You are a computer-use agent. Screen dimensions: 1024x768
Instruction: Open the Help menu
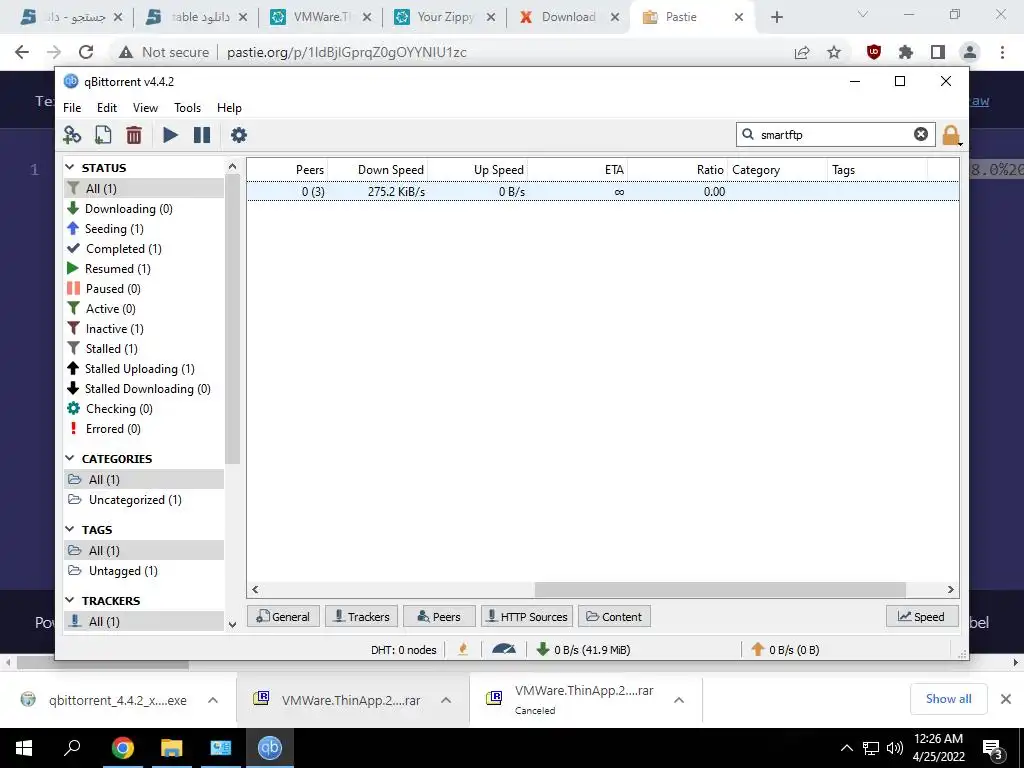coord(229,108)
